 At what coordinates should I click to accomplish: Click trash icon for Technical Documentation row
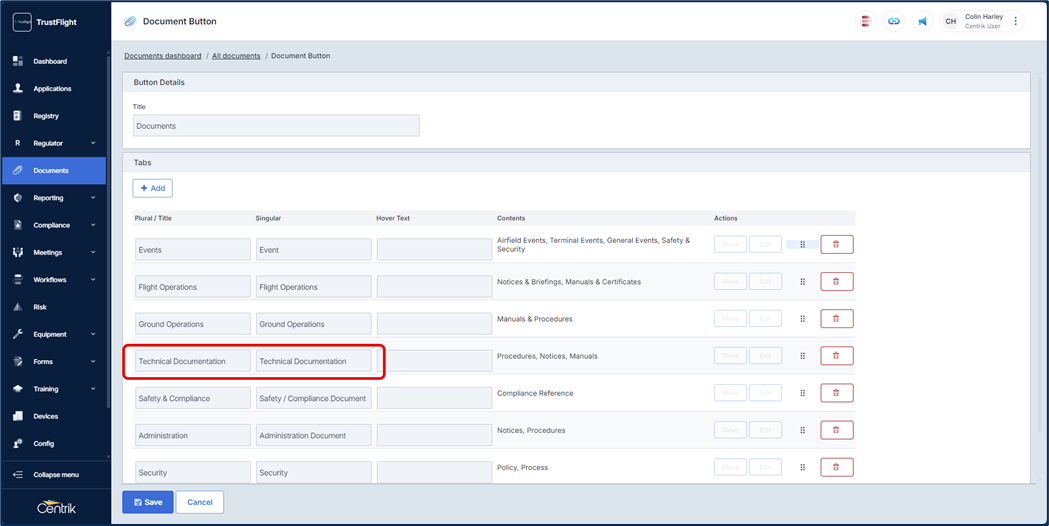coord(836,356)
